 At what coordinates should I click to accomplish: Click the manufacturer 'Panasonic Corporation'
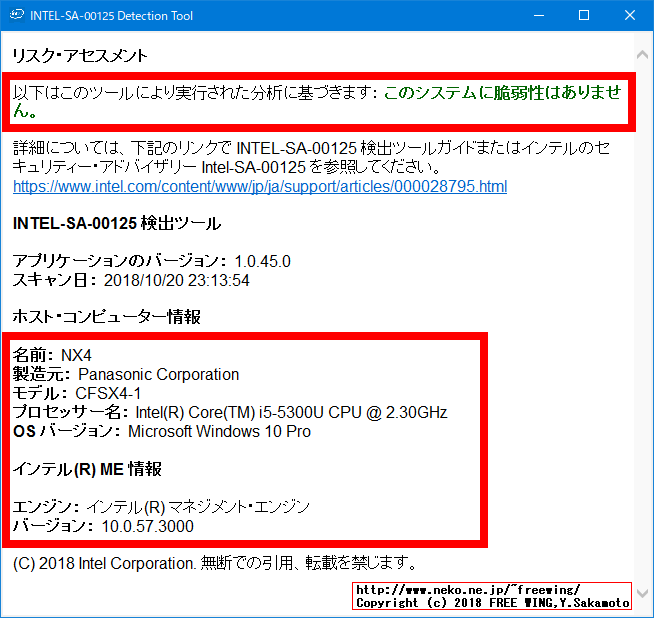[158, 374]
